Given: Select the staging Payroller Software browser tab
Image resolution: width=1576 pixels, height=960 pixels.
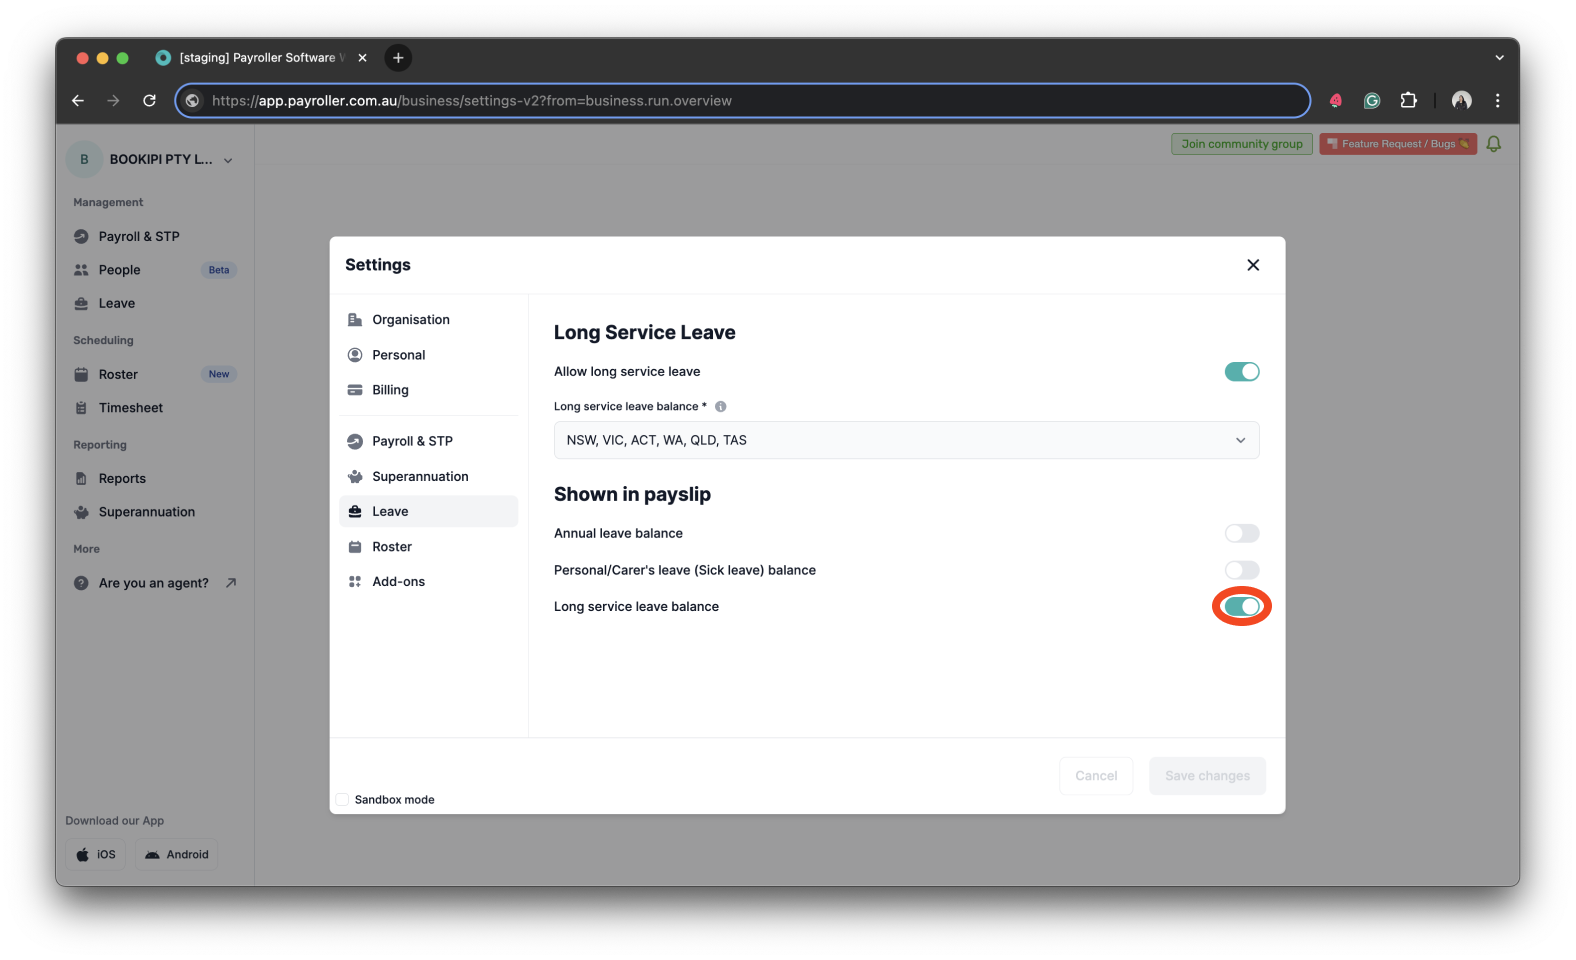Looking at the screenshot, I should [260, 58].
